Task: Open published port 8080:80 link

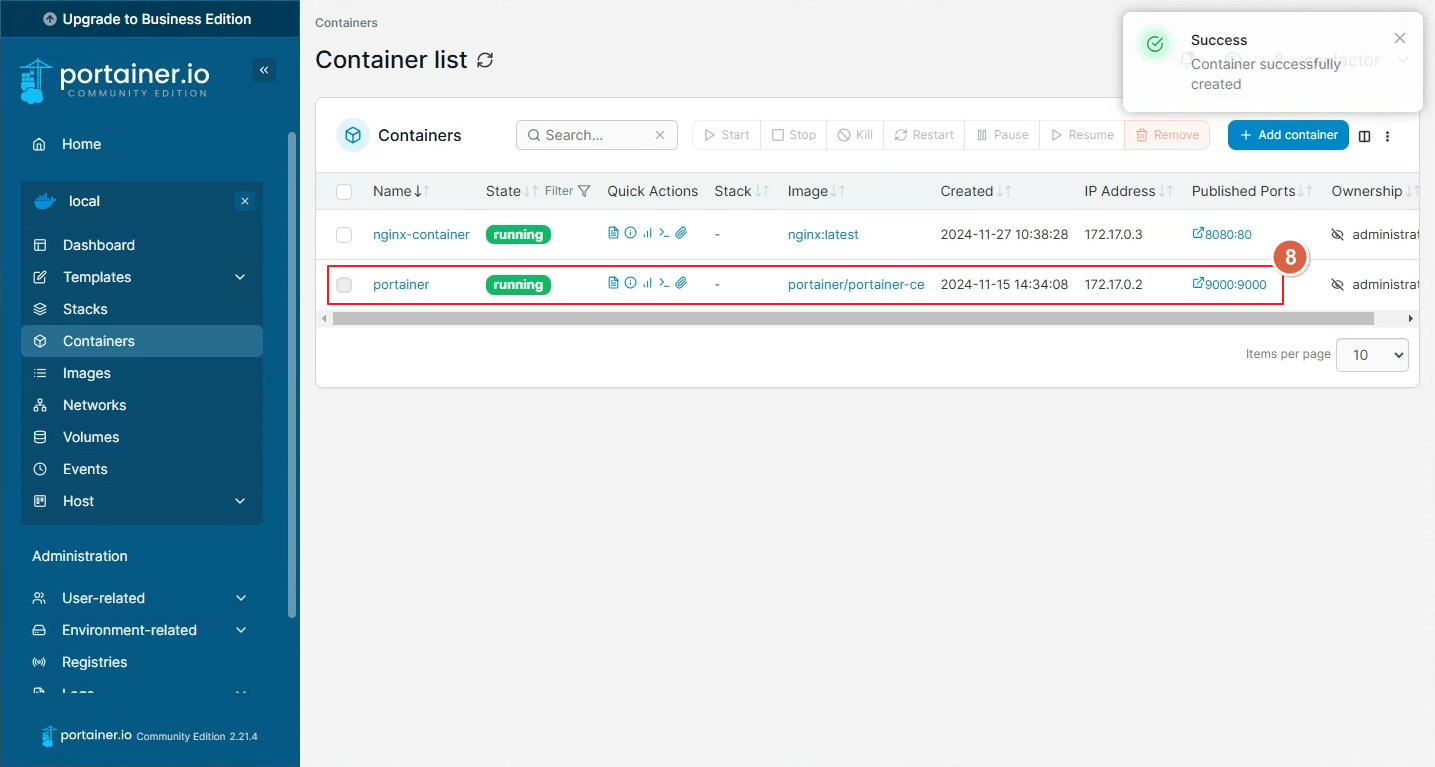Action: point(1222,235)
